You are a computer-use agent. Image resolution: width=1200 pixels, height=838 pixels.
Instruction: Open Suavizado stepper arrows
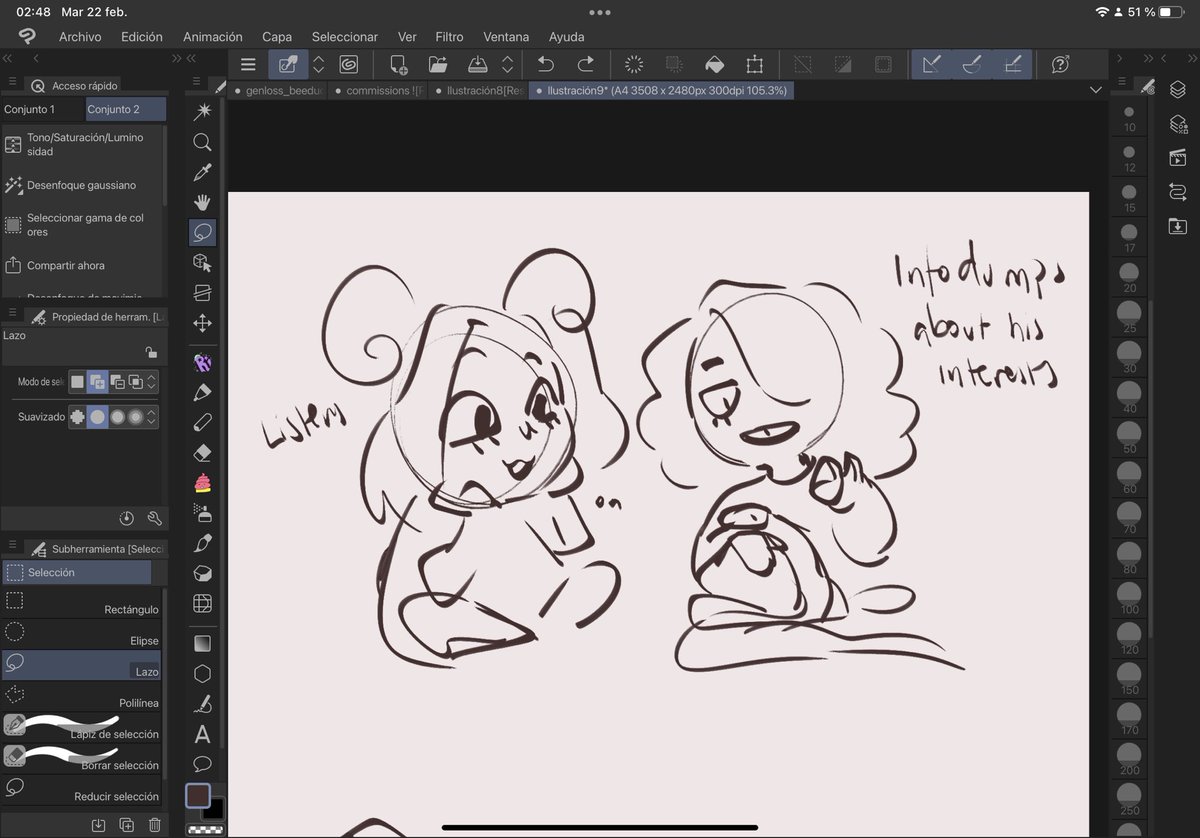pos(152,417)
